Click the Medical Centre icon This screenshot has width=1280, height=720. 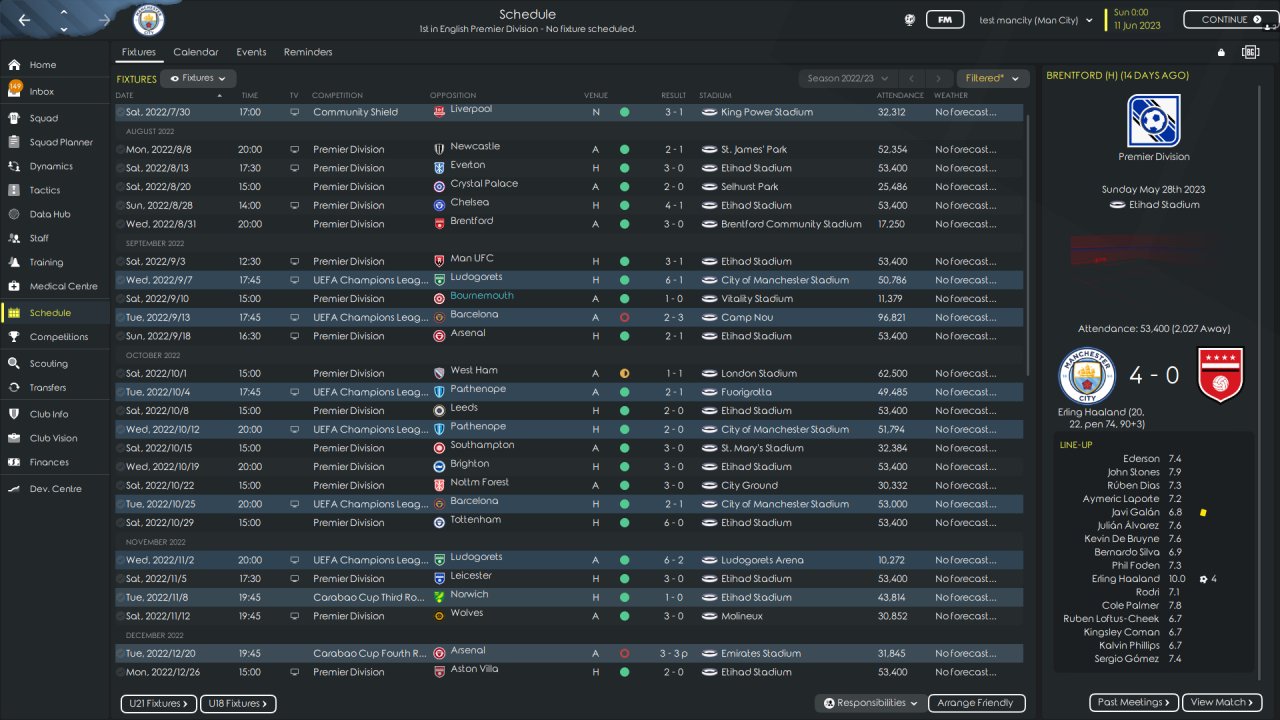click(x=14, y=286)
